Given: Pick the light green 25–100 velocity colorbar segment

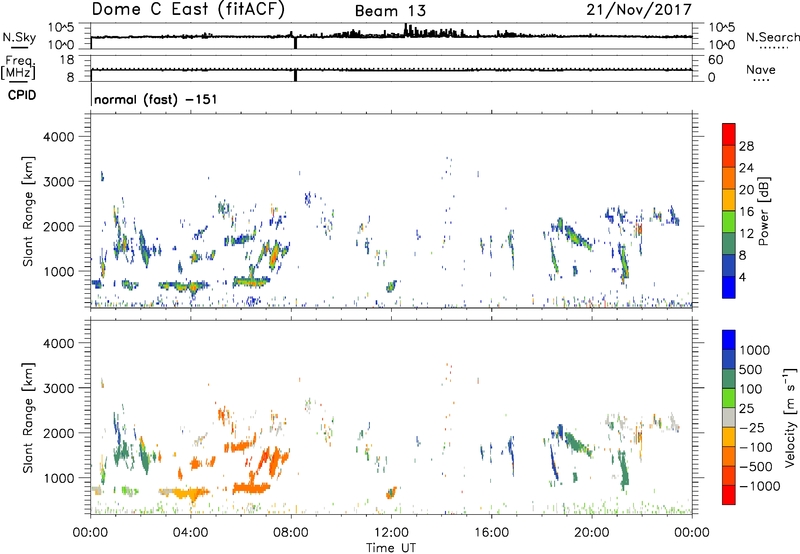Looking at the screenshot, I should click(729, 398).
